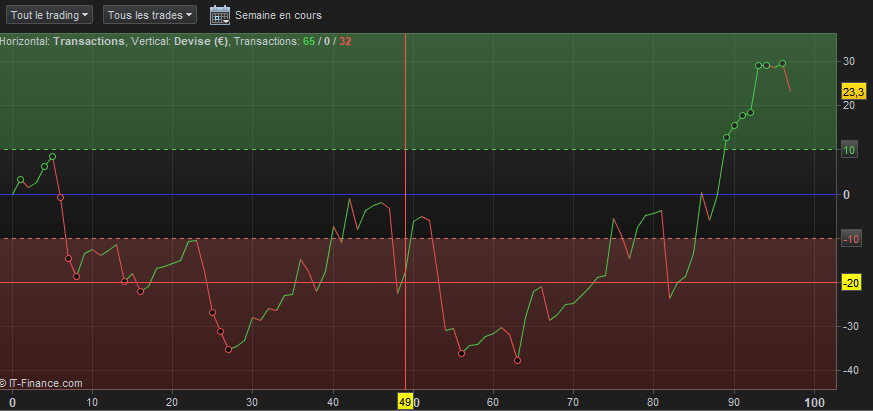The width and height of the screenshot is (873, 411).
Task: Click the -30 value on the vertical axis
Action: pos(851,326)
